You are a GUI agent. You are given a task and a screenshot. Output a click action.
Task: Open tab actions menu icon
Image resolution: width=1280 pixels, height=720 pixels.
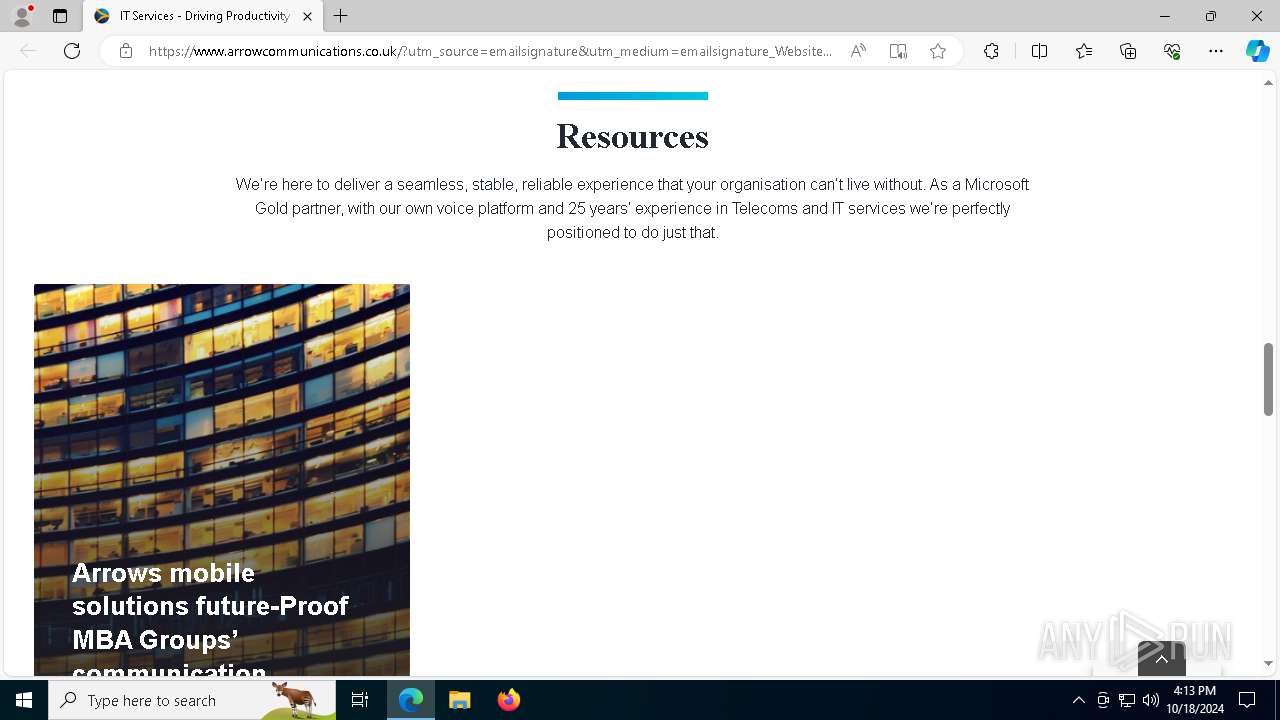(x=60, y=16)
